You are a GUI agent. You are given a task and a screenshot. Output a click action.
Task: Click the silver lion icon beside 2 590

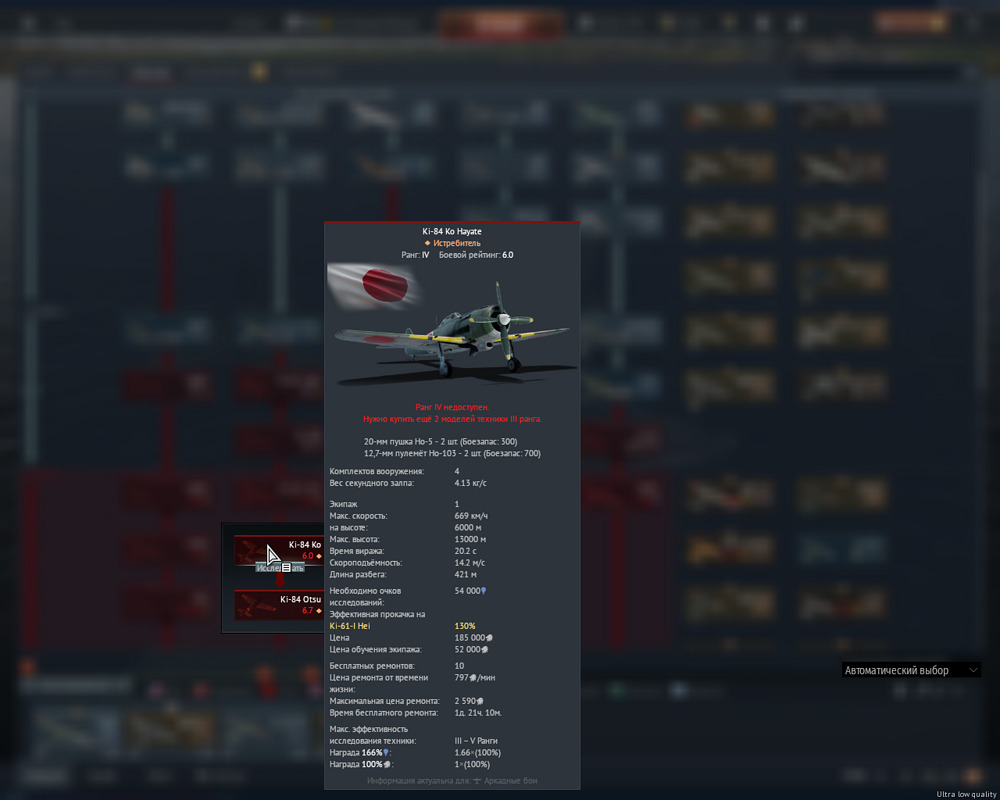[x=480, y=701]
